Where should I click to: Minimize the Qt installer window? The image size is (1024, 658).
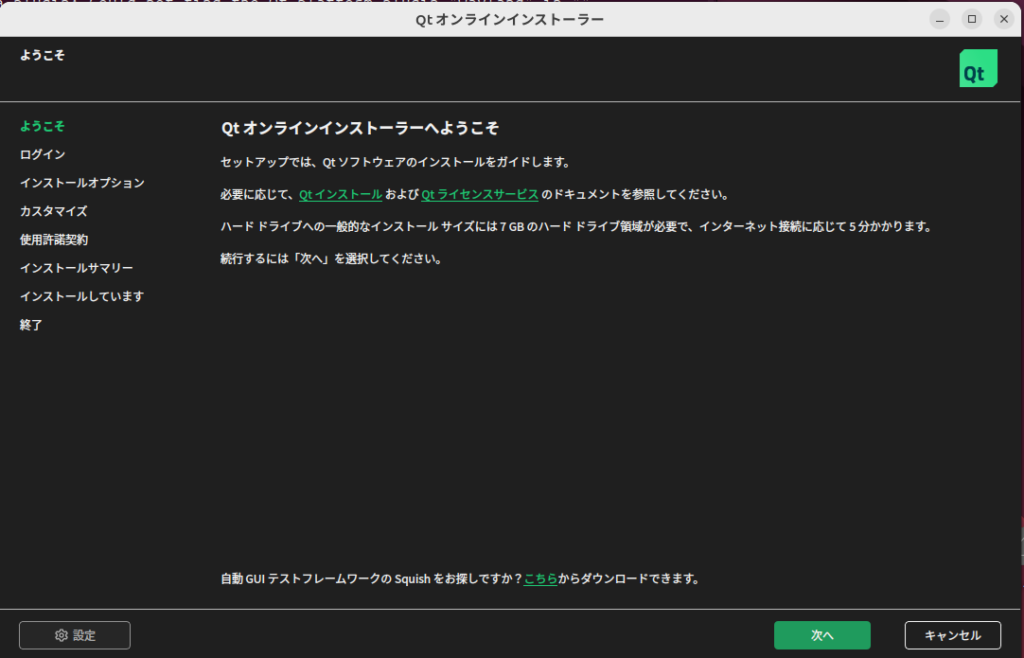pos(939,19)
